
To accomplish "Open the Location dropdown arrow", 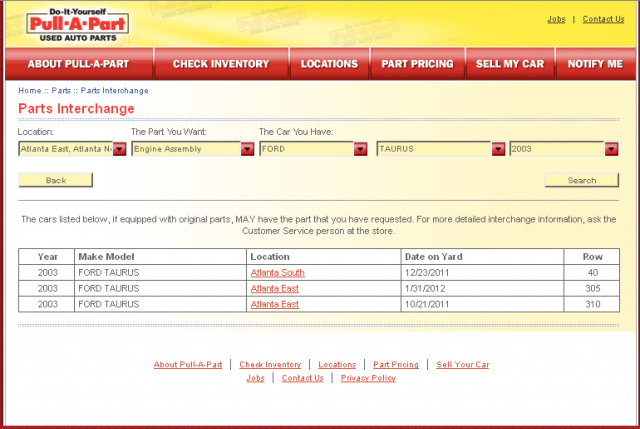I will point(120,149).
